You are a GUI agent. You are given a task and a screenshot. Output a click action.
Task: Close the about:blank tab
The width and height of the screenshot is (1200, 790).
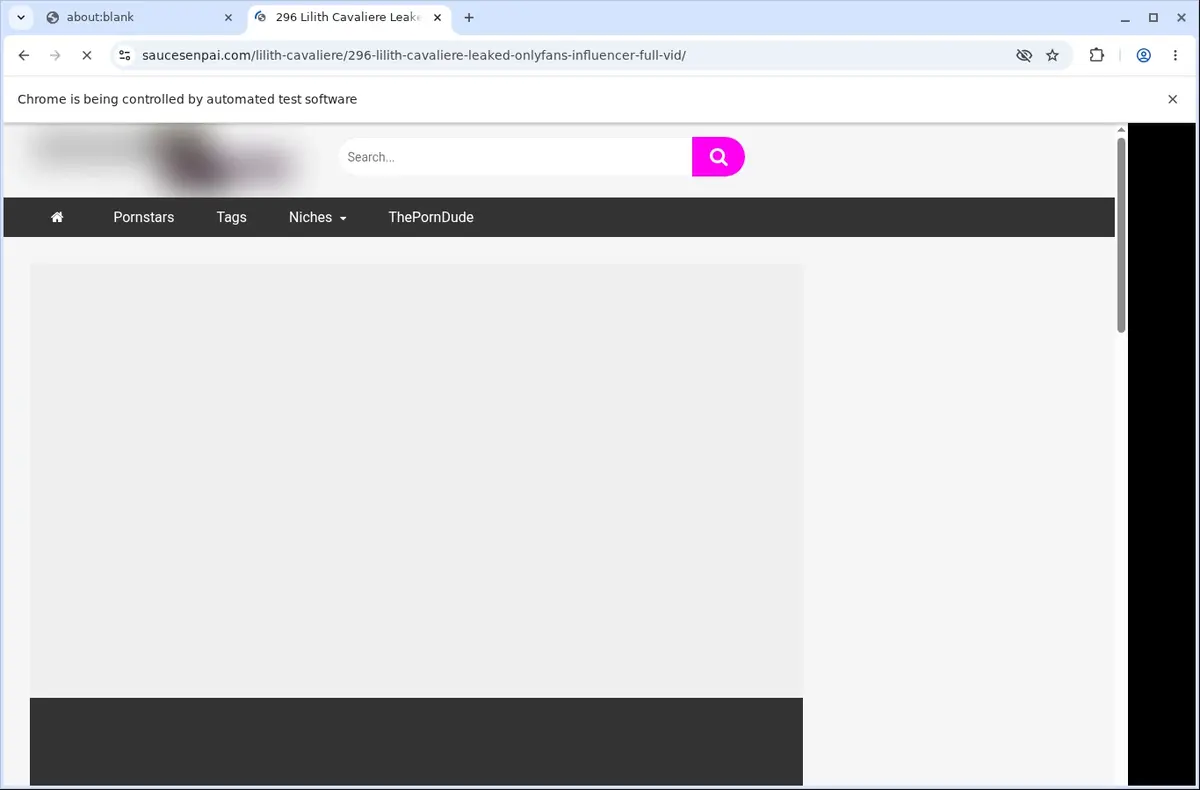point(227,17)
